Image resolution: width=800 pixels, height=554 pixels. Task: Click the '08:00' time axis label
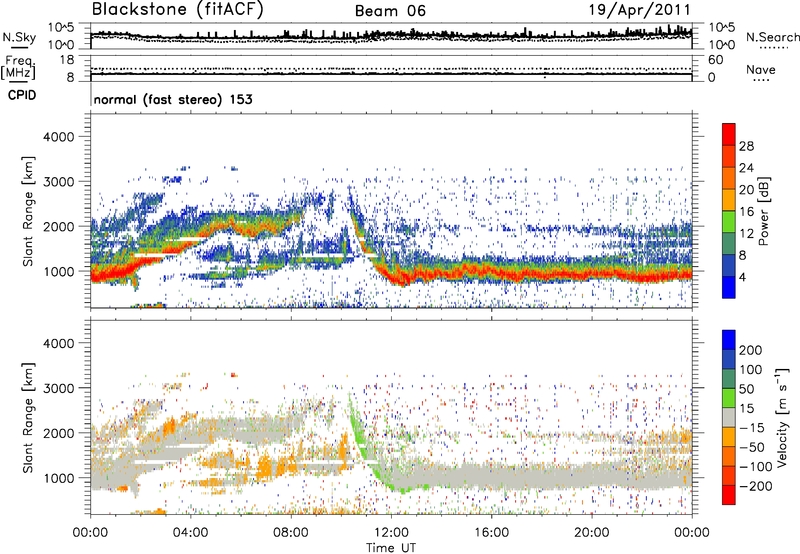pos(290,533)
